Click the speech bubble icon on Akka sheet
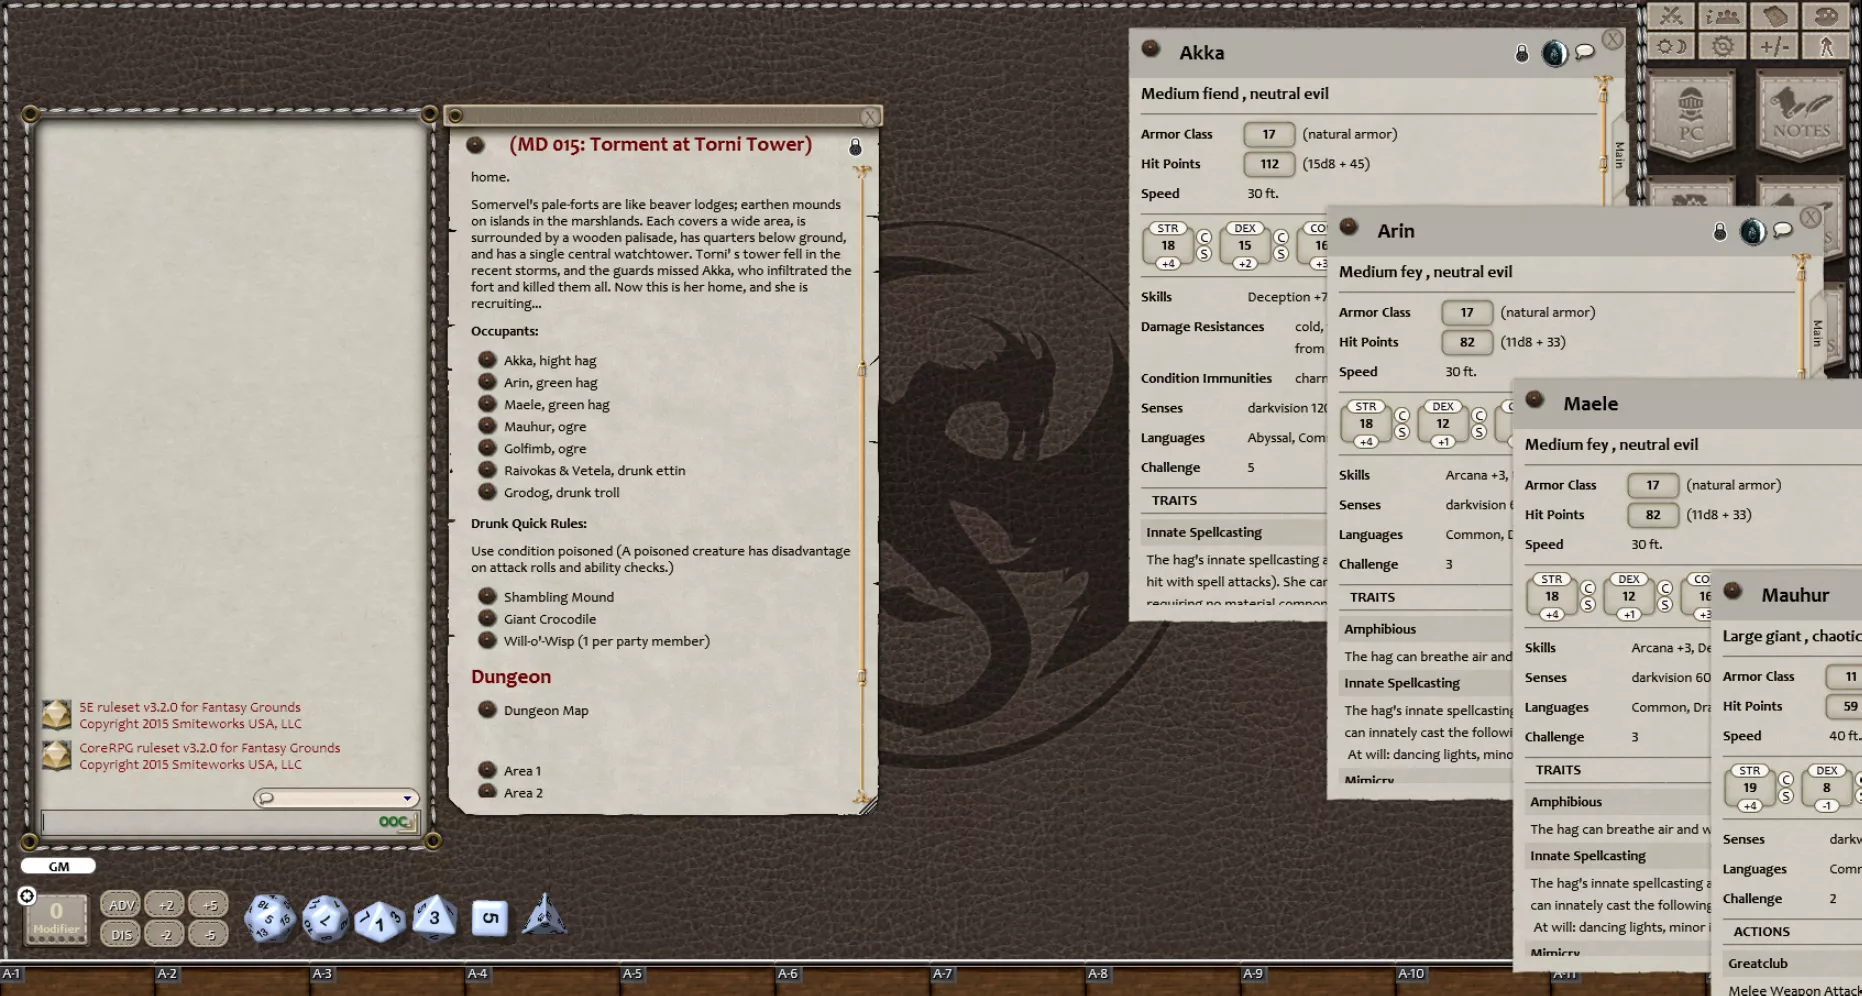The height and width of the screenshot is (996, 1862). [x=1585, y=52]
